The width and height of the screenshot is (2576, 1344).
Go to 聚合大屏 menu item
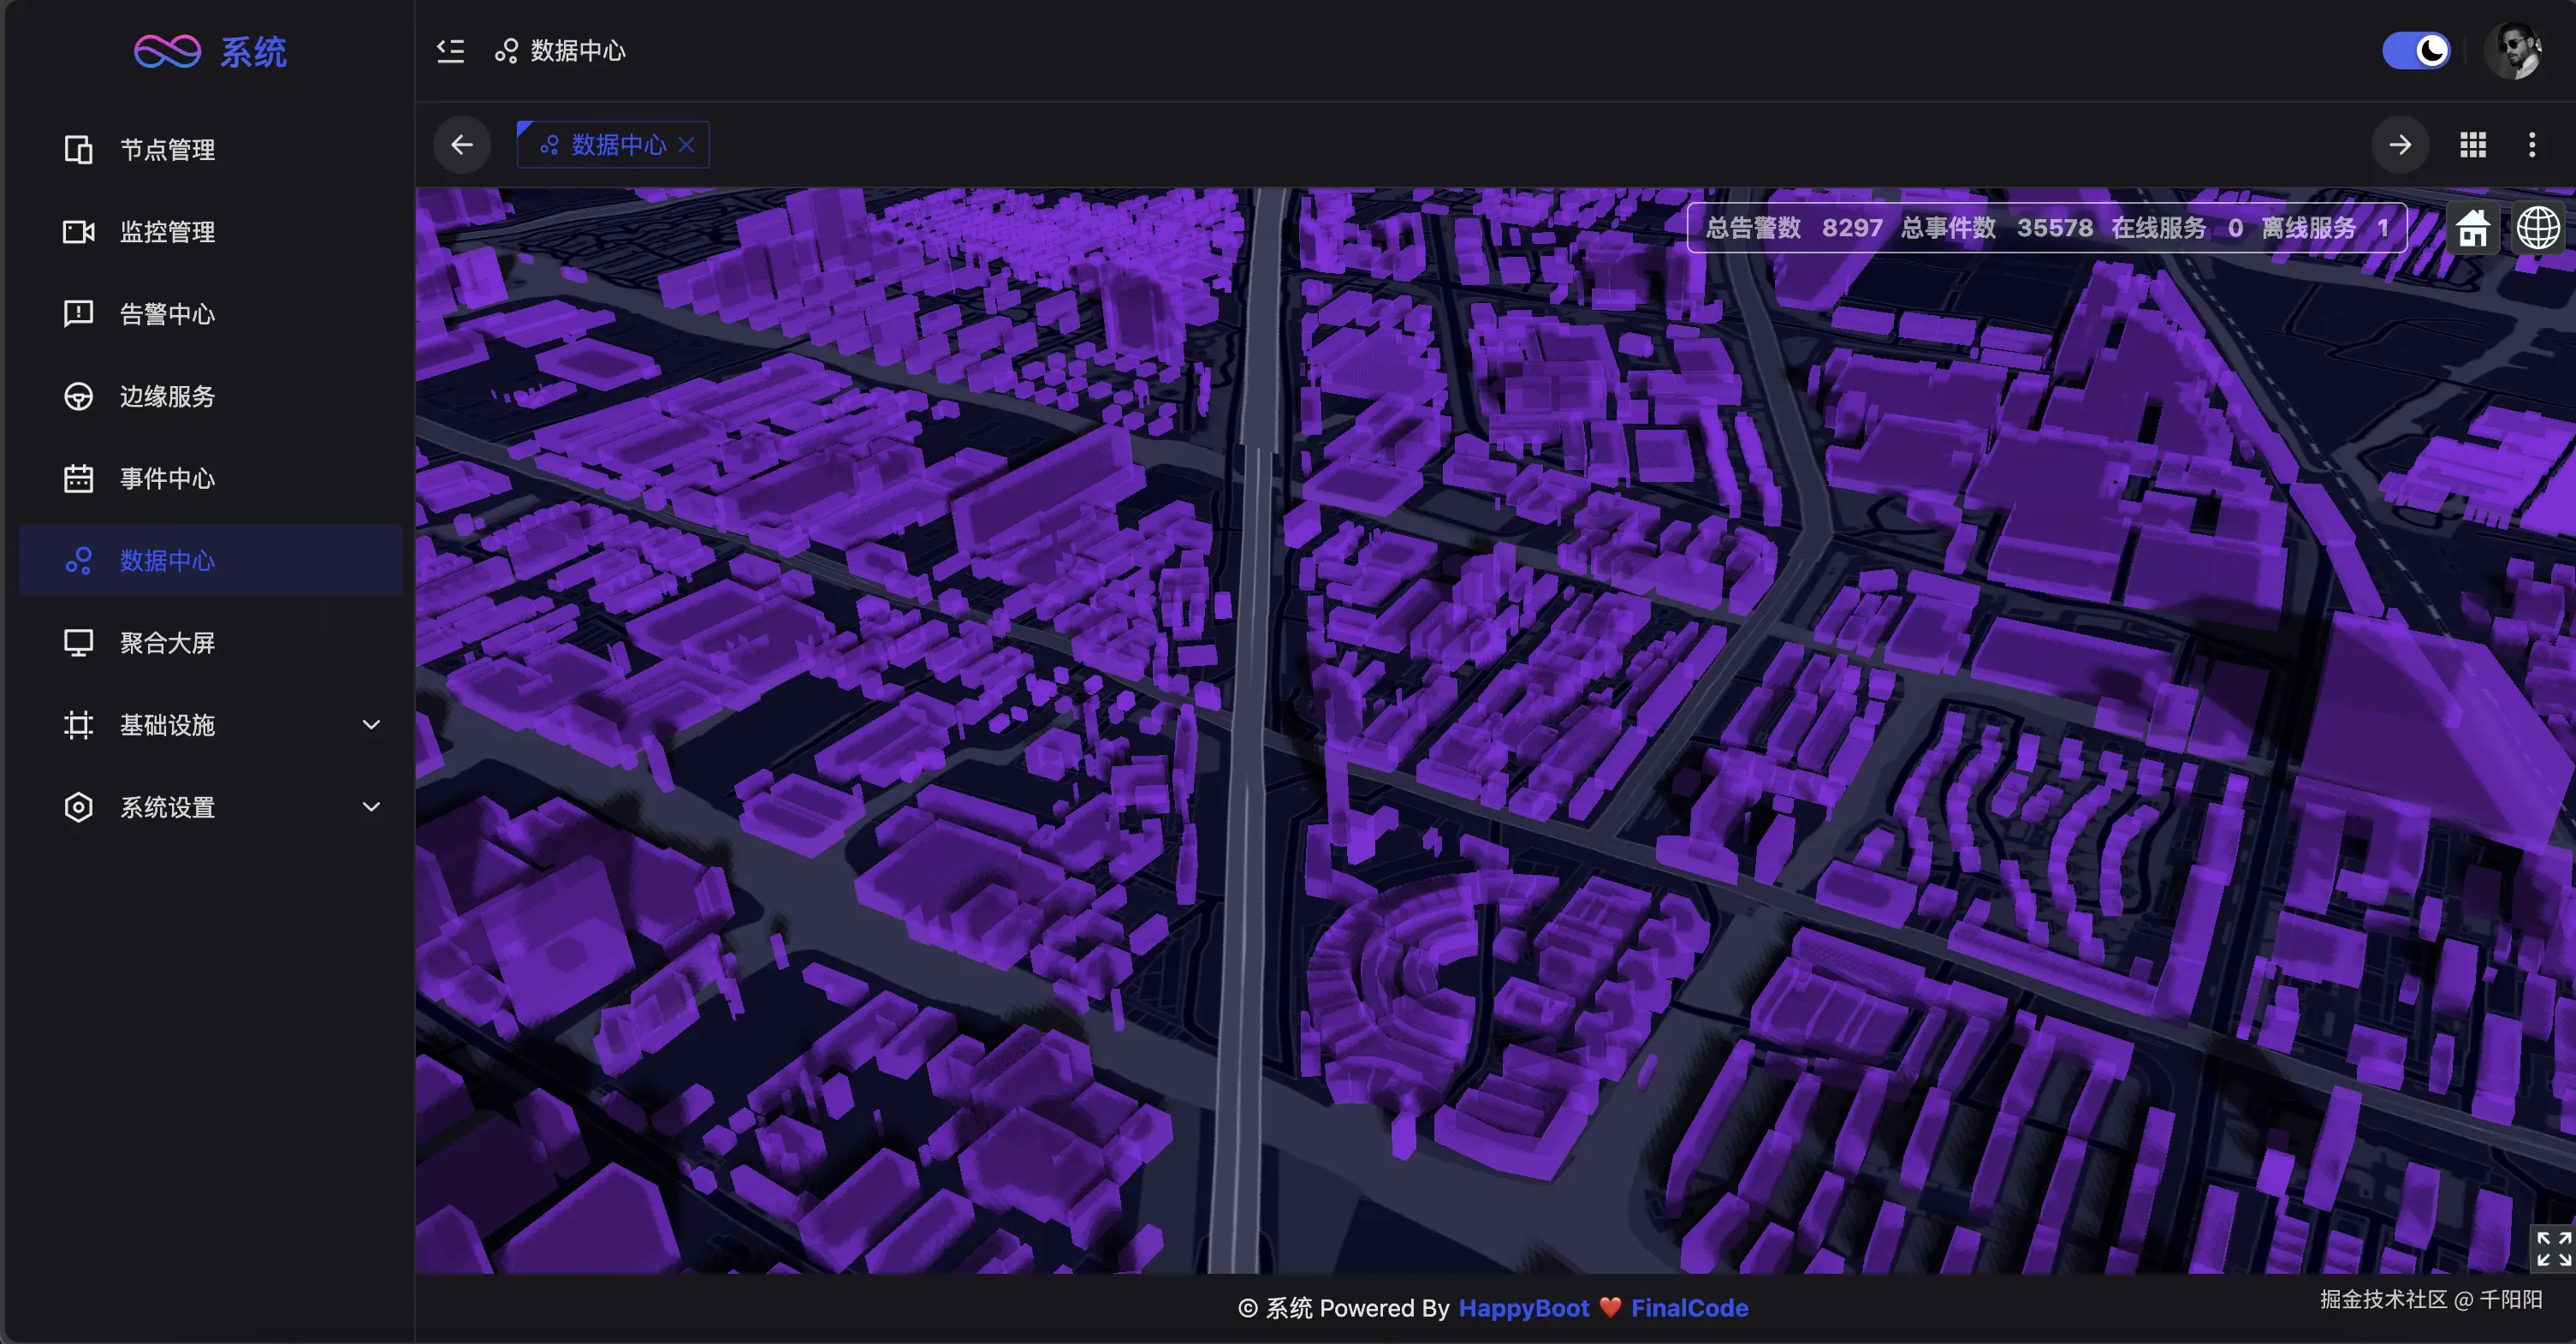tap(167, 643)
